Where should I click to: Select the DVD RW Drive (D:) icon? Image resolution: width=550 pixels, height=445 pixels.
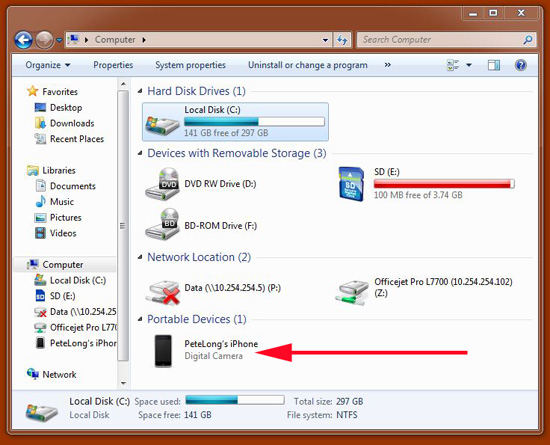pyautogui.click(x=163, y=184)
